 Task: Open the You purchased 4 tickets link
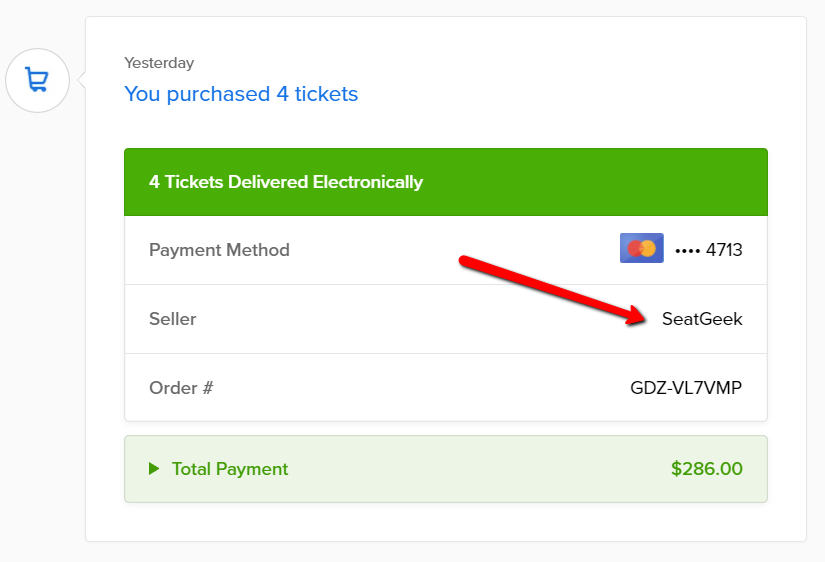tap(241, 94)
